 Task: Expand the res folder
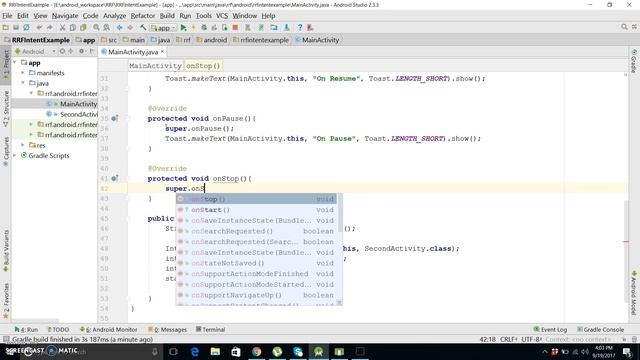pyautogui.click(x=23, y=145)
